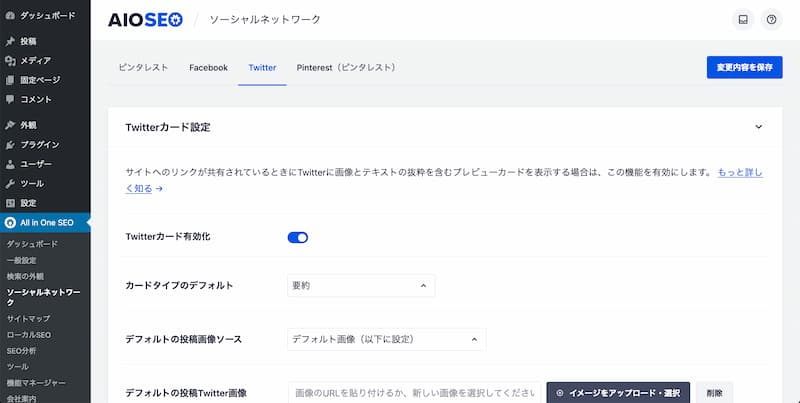This screenshot has width=800, height=403.
Task: Click the wrench icon next to ツール
Action: click(10, 184)
